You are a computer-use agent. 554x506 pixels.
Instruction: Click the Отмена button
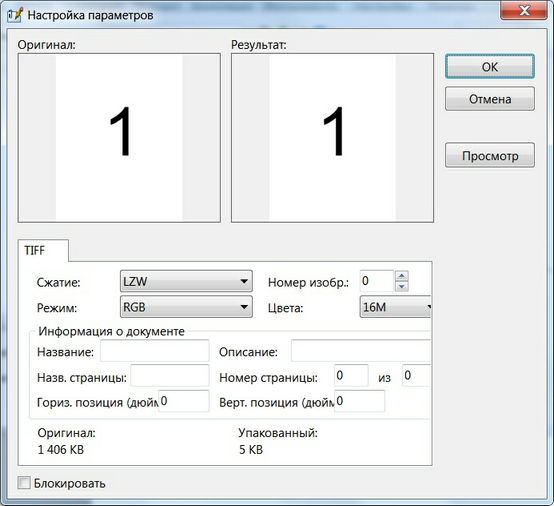pyautogui.click(x=490, y=99)
